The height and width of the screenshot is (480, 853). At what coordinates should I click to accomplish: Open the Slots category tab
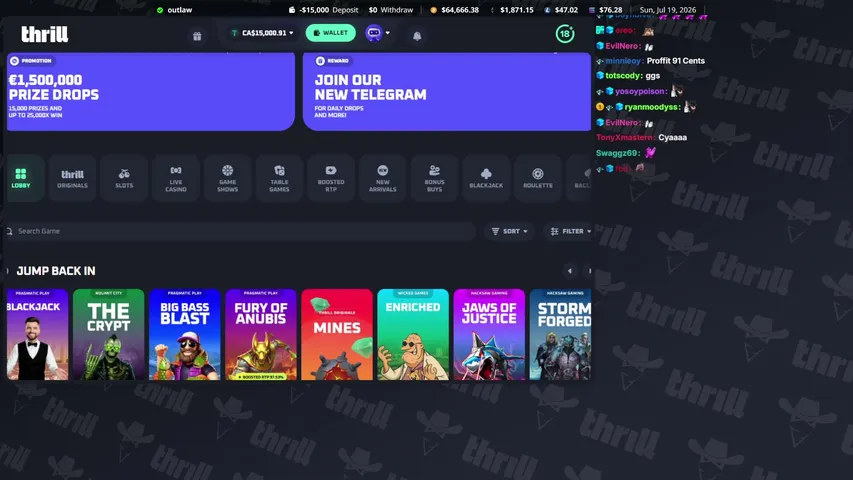click(x=124, y=178)
